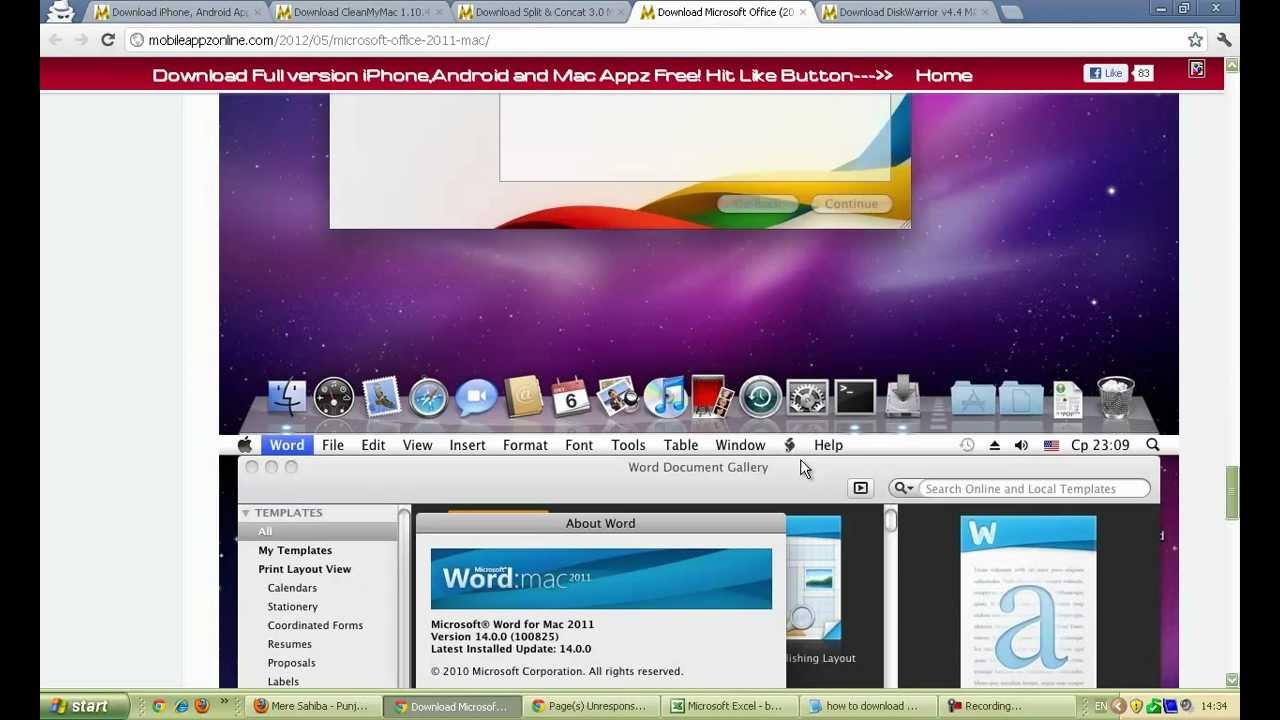1280x720 pixels.
Task: Open the search magnifier dropdown in gallery
Action: (x=903, y=488)
